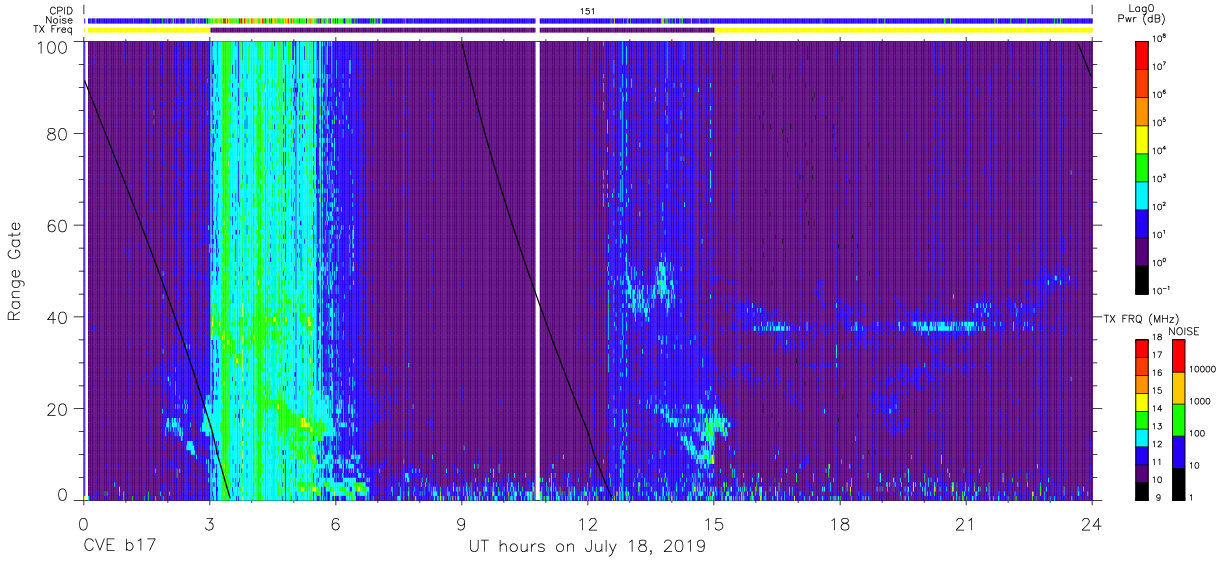
Task: Click the 'CPID' row label
Action: [x=61, y=10]
